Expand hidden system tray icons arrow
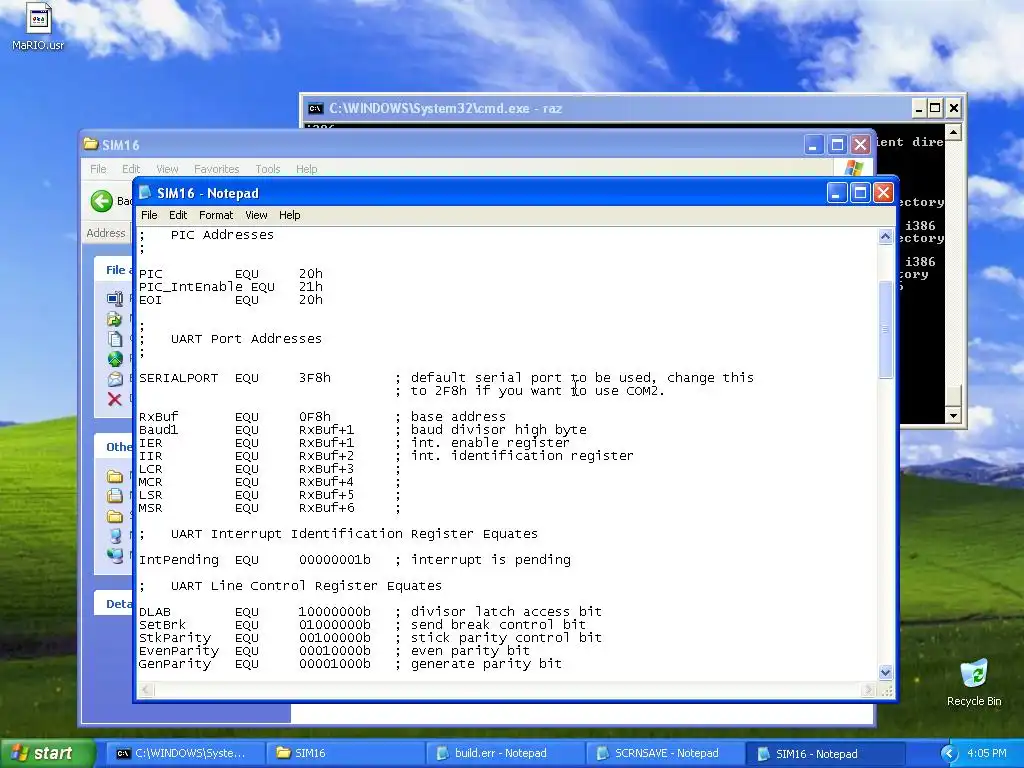Viewport: 1024px width, 768px height. [x=950, y=754]
